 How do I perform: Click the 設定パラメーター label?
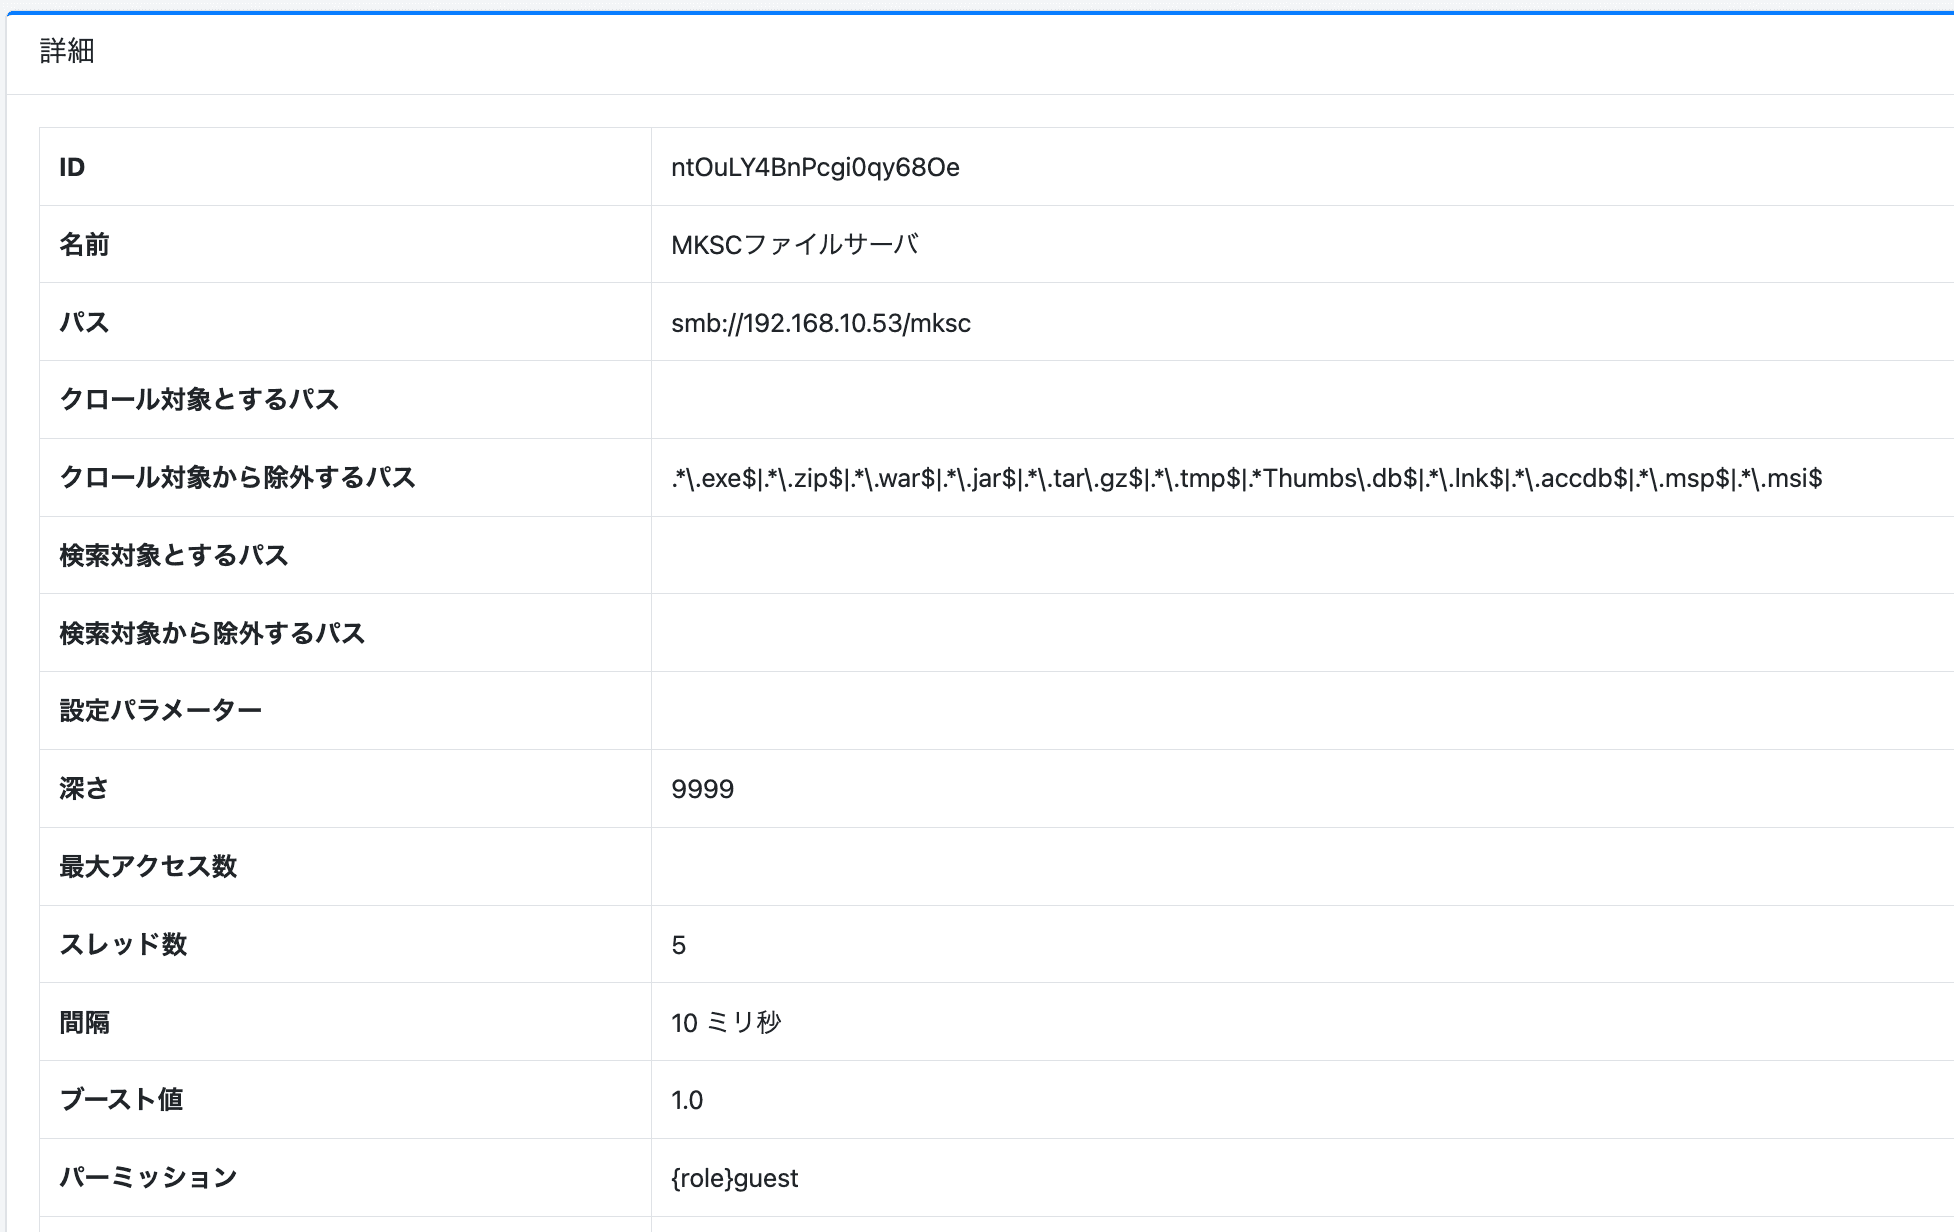(x=160, y=711)
